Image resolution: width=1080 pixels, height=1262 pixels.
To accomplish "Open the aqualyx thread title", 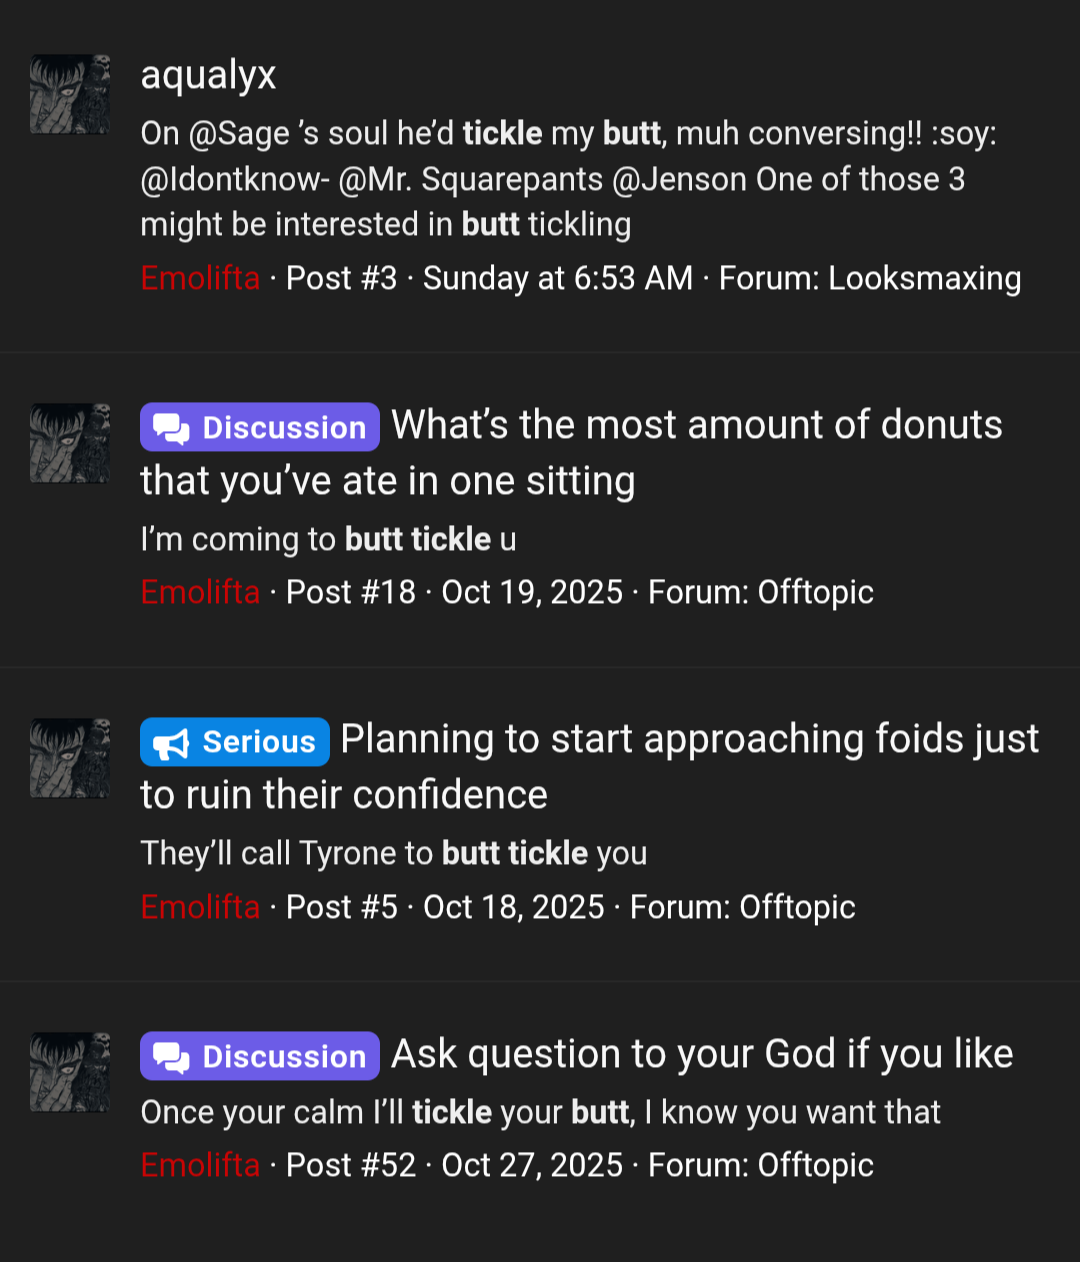I will (x=208, y=75).
